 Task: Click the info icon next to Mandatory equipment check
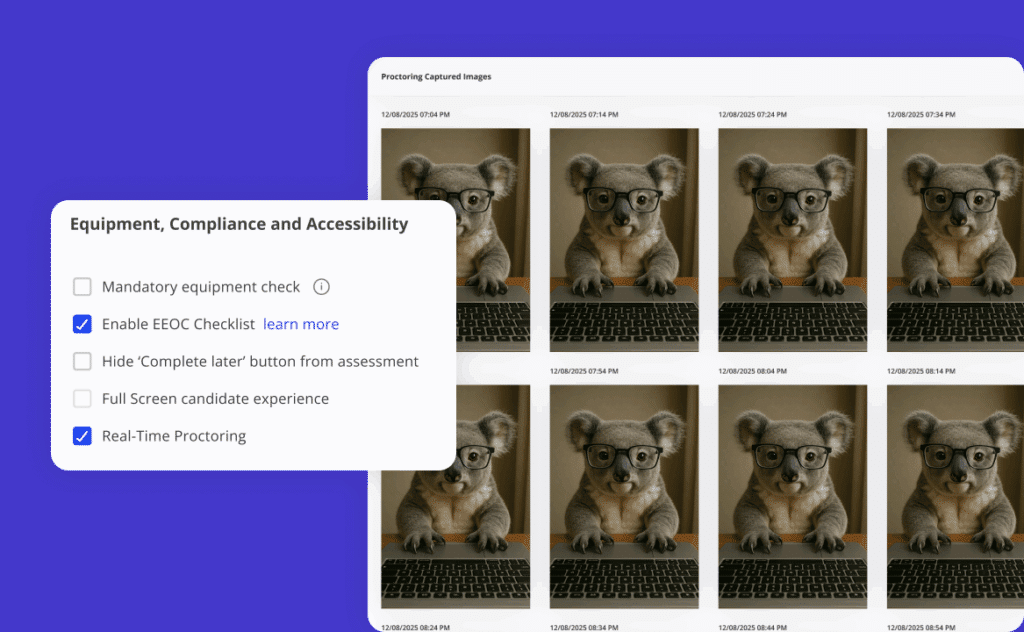point(321,287)
